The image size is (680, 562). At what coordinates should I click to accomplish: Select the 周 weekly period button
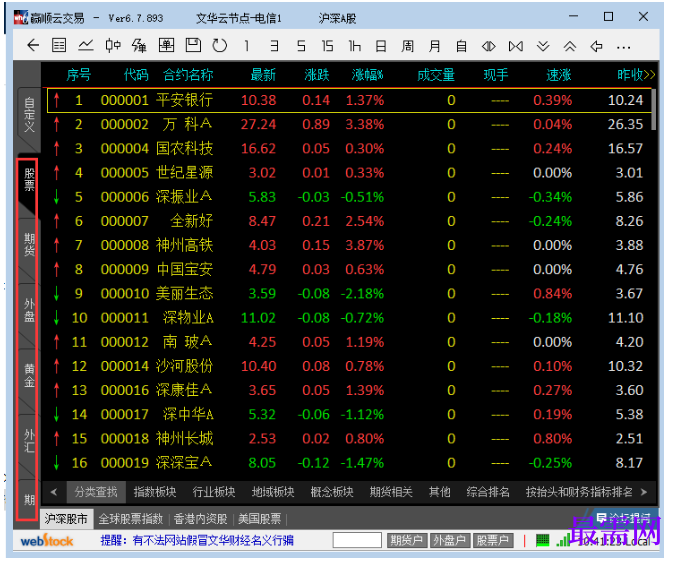(408, 46)
